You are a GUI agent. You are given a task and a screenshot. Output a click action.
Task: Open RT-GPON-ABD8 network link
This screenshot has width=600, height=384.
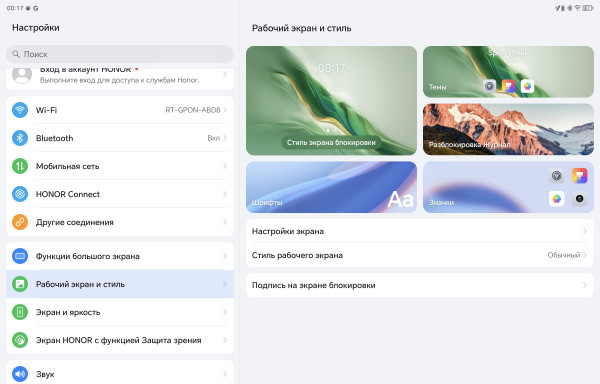click(193, 110)
